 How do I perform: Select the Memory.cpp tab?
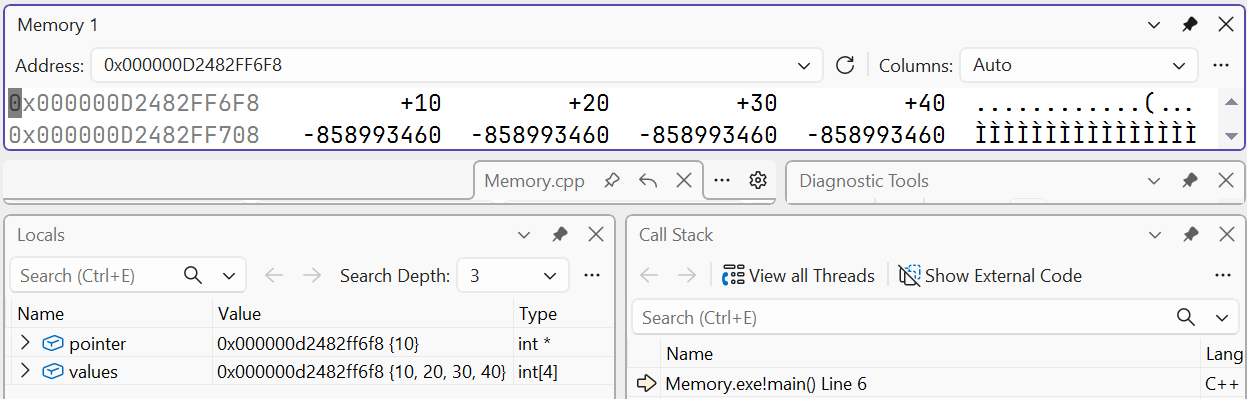click(534, 181)
